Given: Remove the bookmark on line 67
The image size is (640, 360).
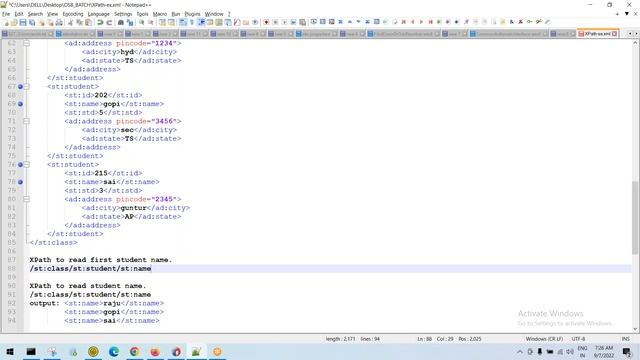Looking at the screenshot, I should point(20,87).
